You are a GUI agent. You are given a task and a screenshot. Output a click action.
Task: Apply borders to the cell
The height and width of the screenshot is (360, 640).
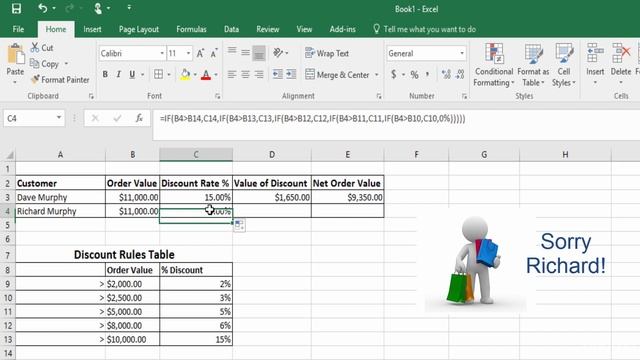(158, 74)
